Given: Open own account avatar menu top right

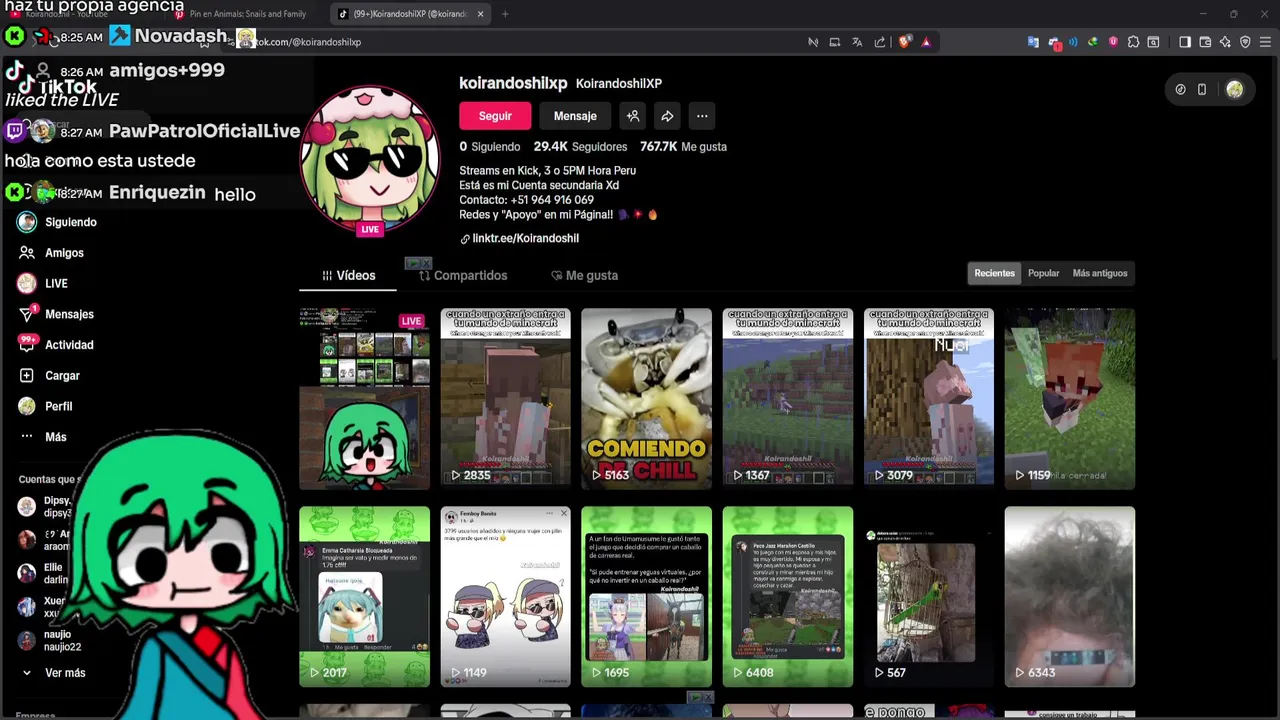Looking at the screenshot, I should [x=1235, y=89].
